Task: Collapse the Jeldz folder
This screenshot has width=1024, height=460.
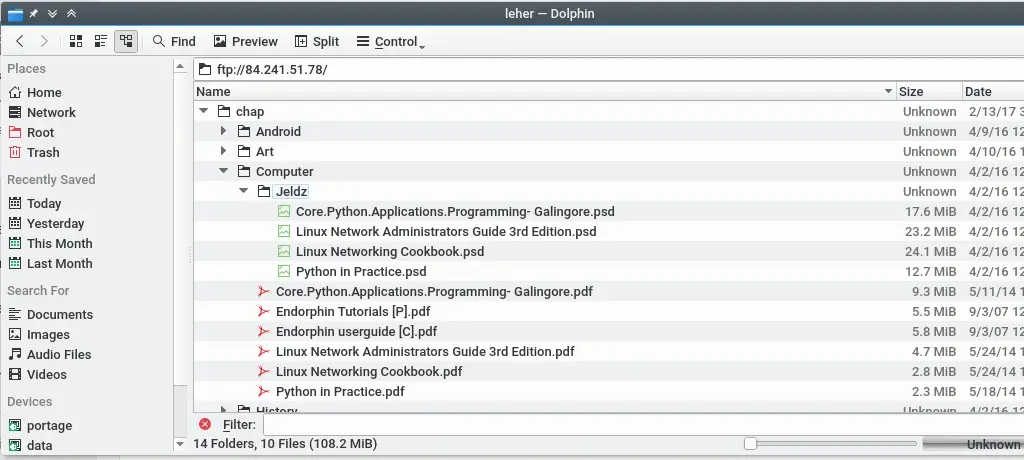Action: pyautogui.click(x=244, y=191)
